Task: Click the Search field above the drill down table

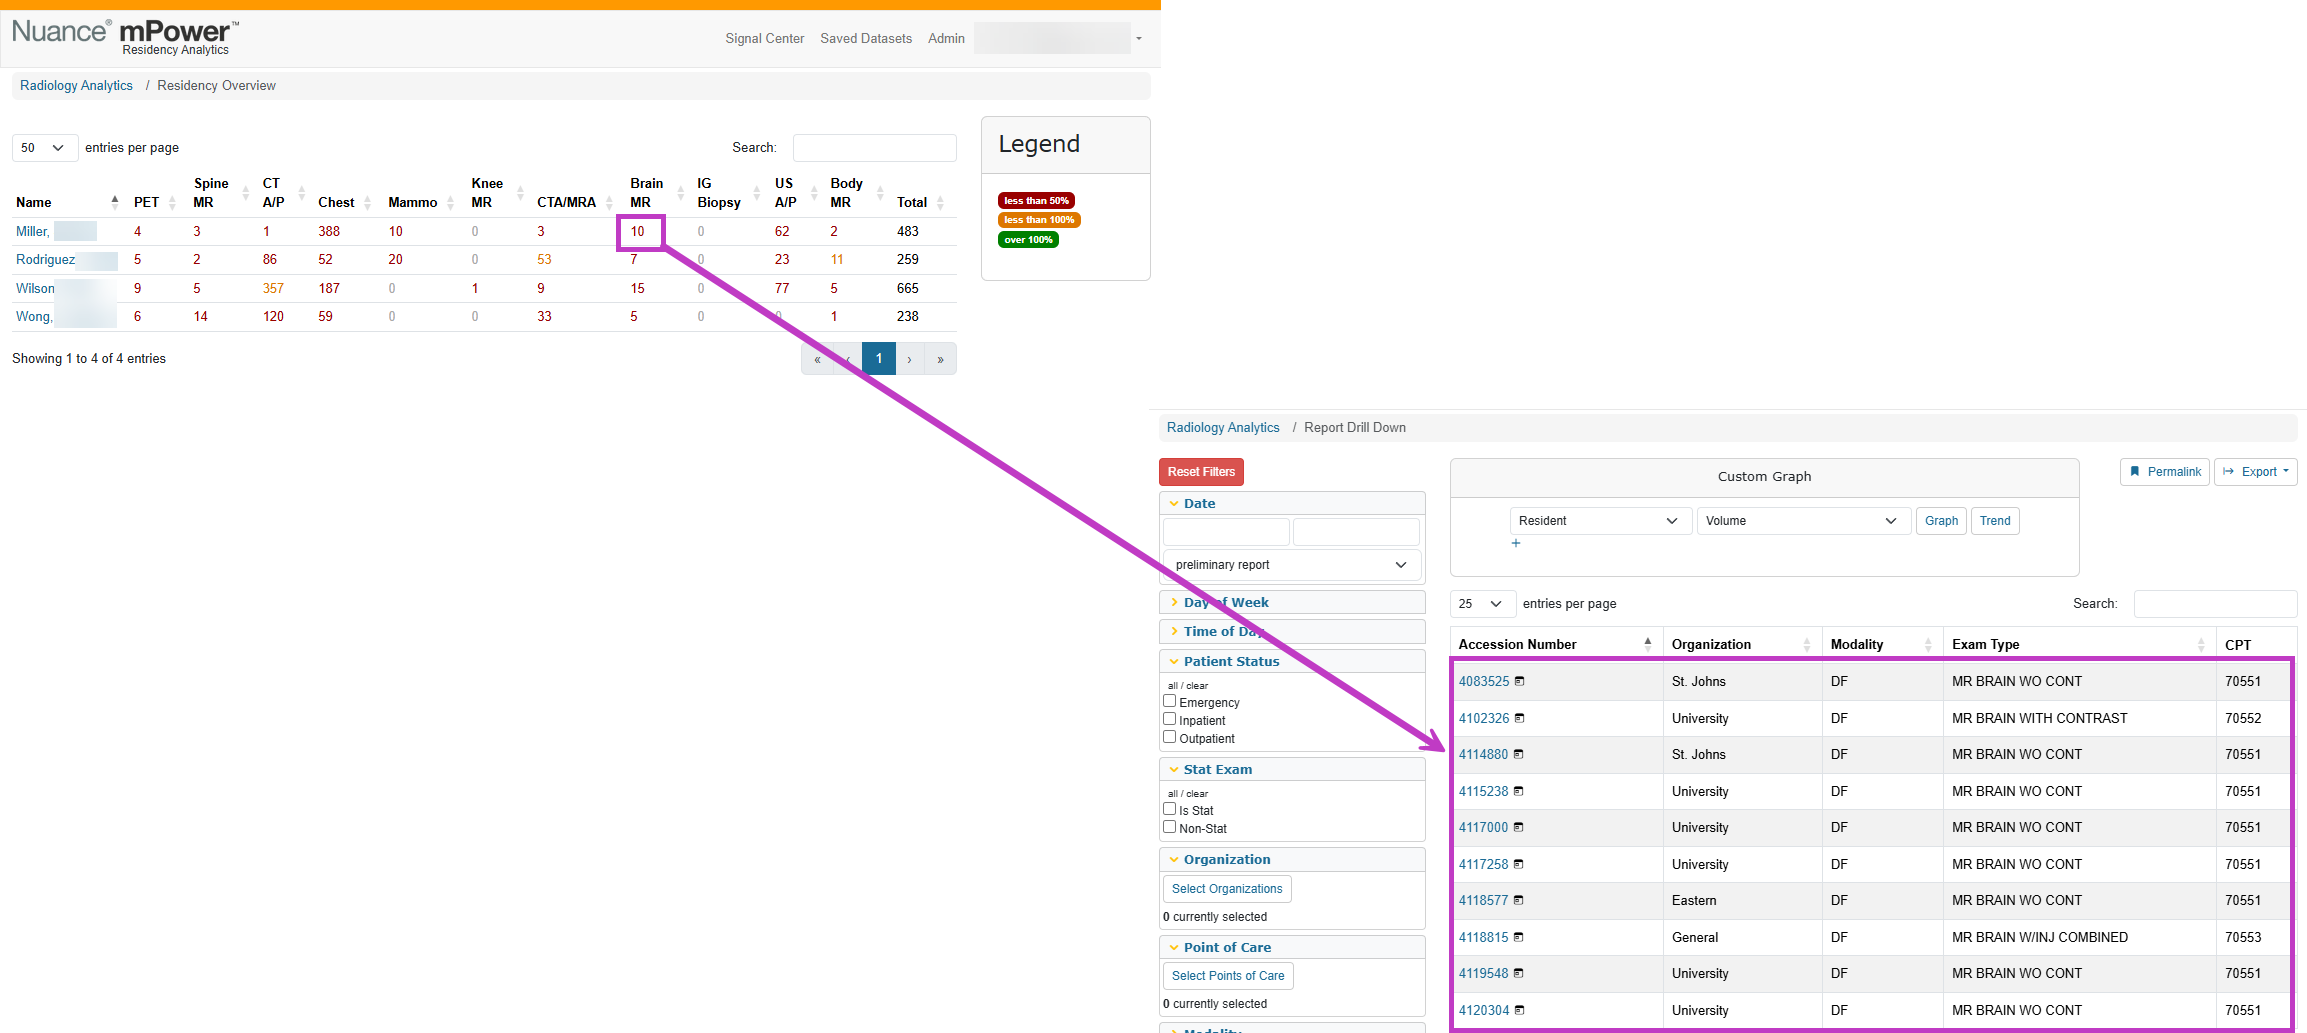Action: (x=2215, y=604)
